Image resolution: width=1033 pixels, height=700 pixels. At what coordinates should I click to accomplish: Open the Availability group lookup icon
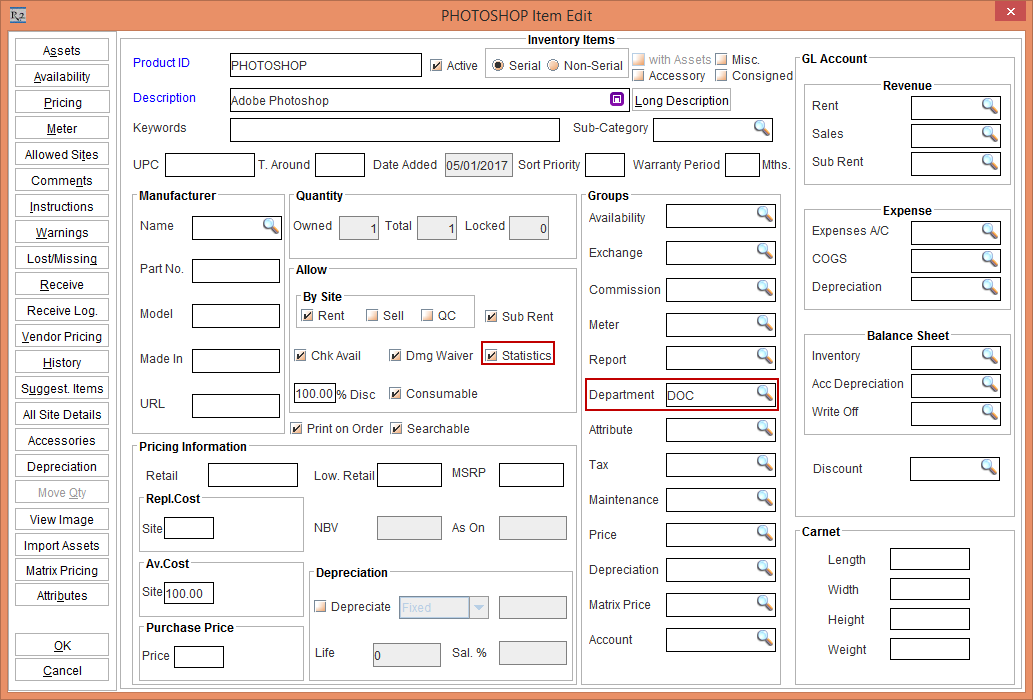click(x=764, y=214)
